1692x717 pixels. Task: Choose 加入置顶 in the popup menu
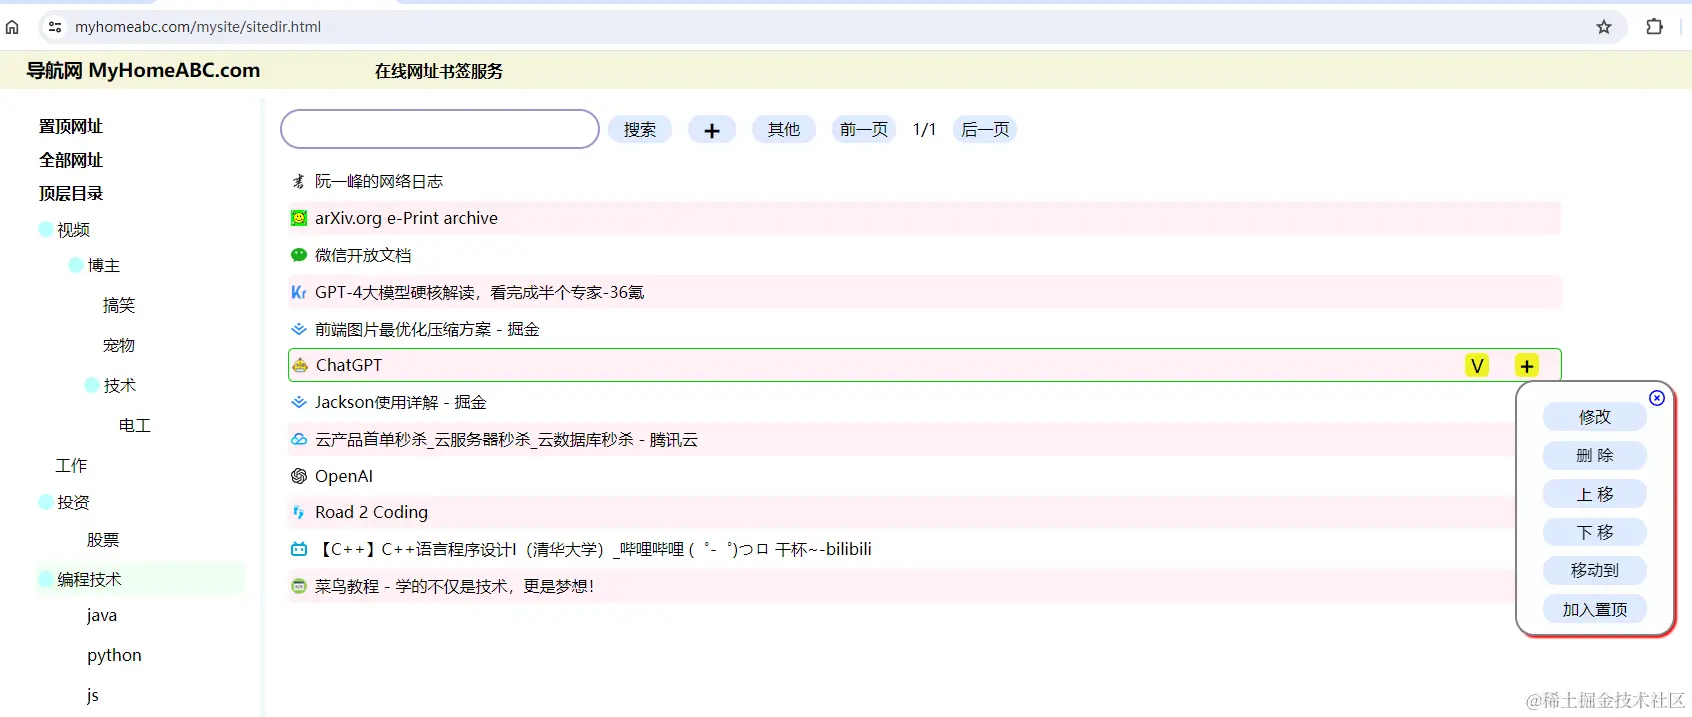pyautogui.click(x=1595, y=609)
